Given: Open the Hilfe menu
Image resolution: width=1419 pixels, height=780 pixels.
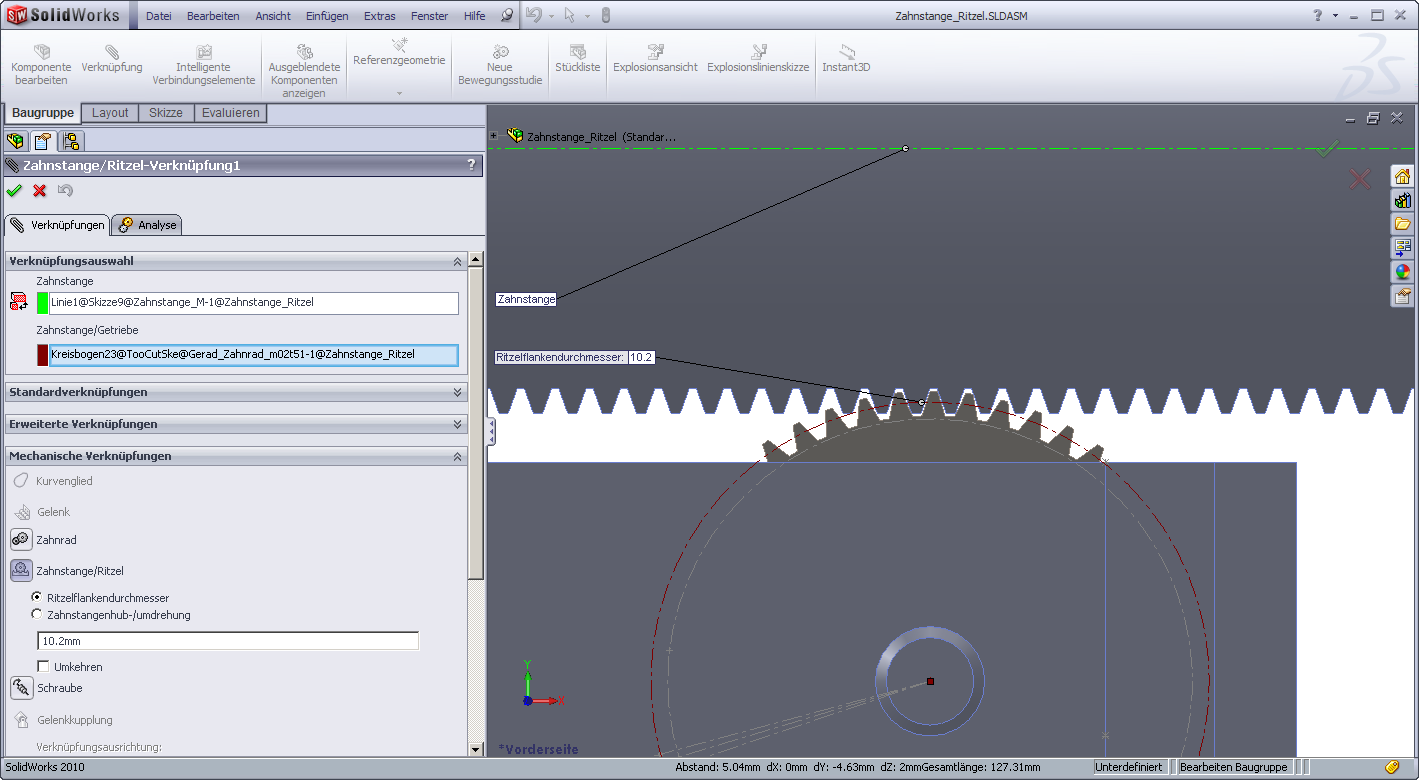Looking at the screenshot, I should (475, 16).
